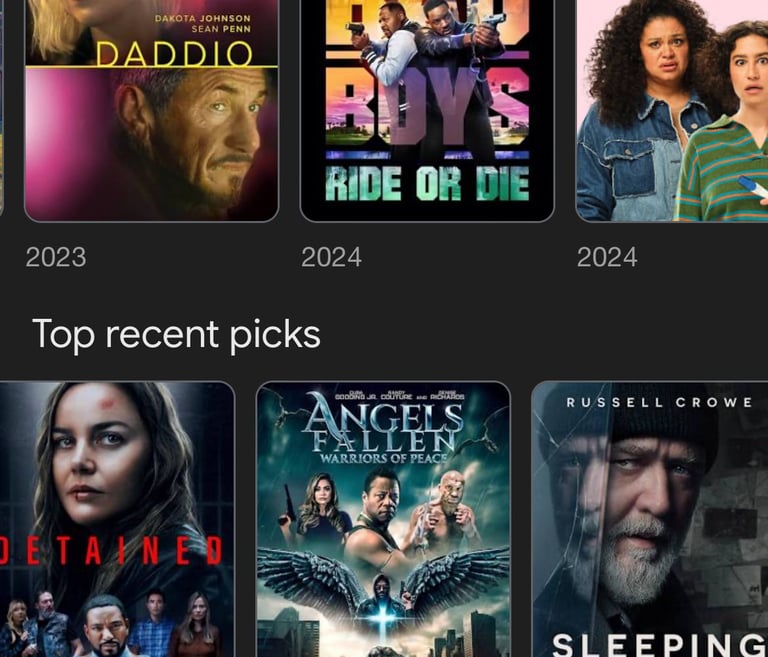Open Angels Fallen Warriors of Peace poster
Screen dimensions: 768x657
coord(384,519)
